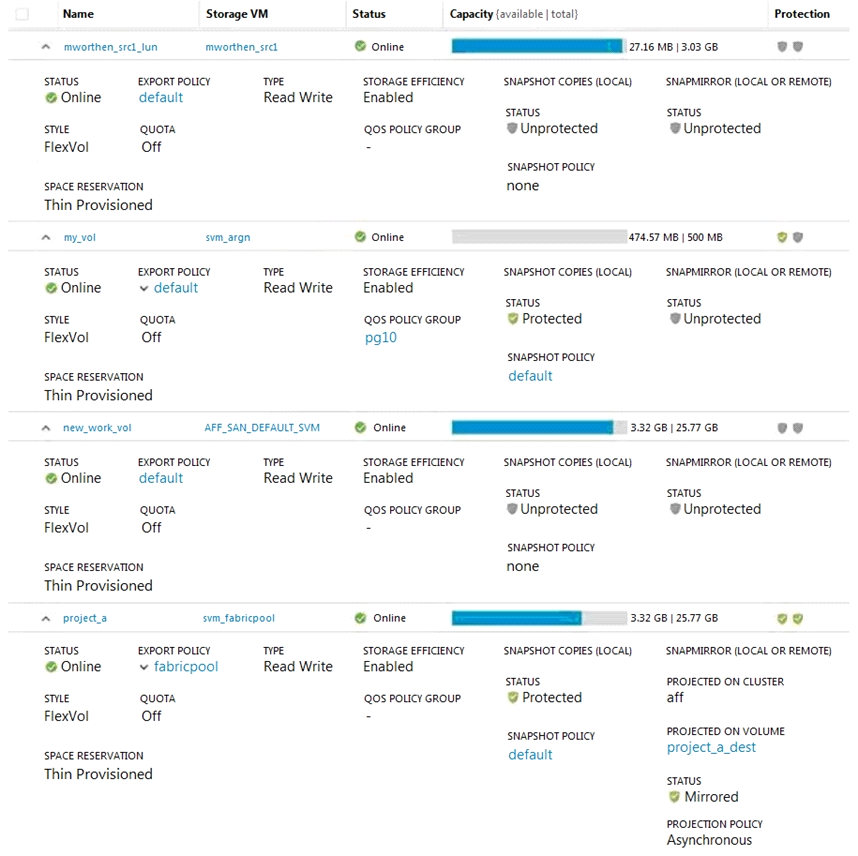The image size is (858, 856).
Task: Tick the select-all checkbox in header
Action: tap(22, 14)
